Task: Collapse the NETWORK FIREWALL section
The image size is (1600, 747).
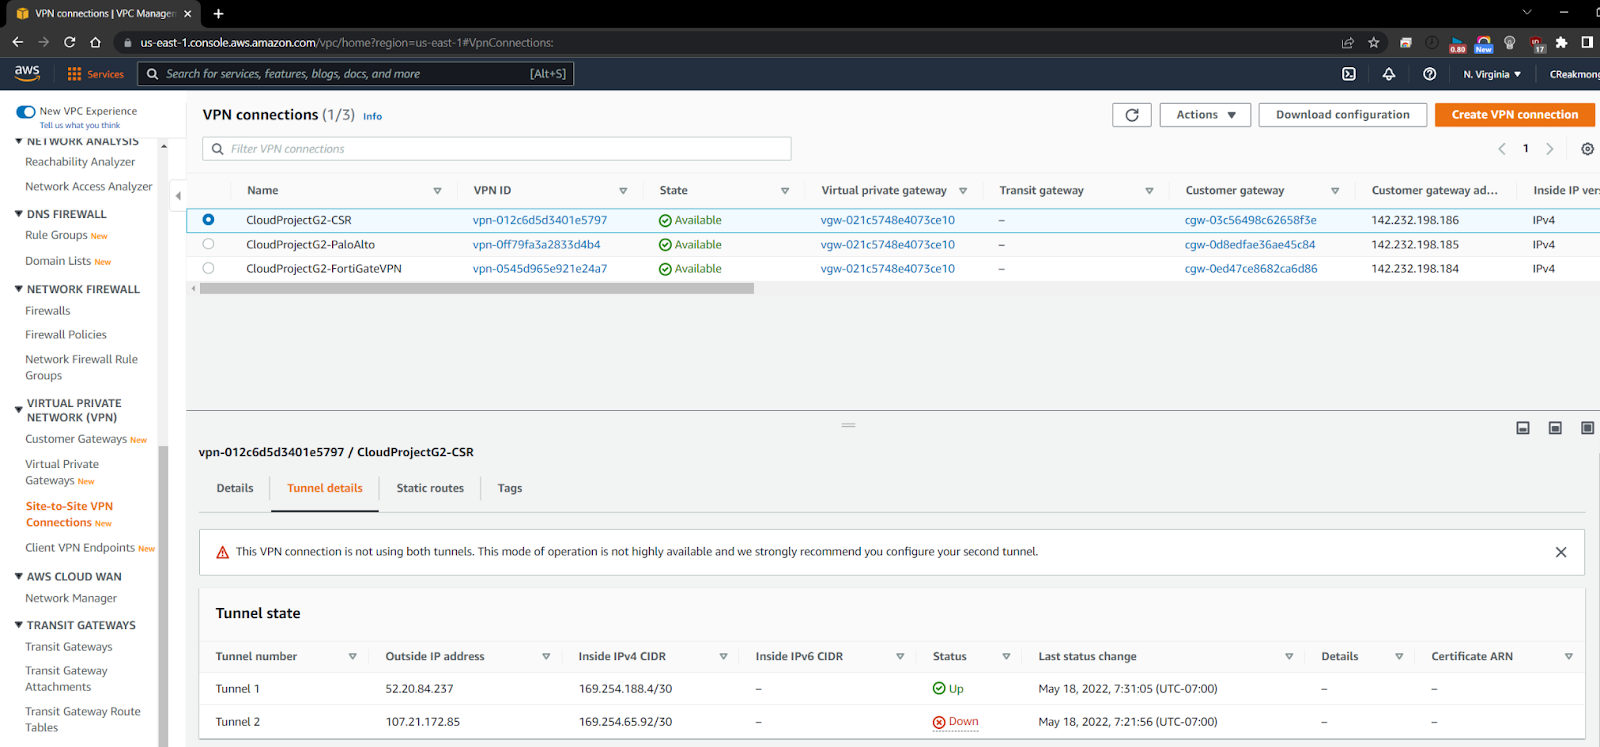Action: [x=18, y=289]
